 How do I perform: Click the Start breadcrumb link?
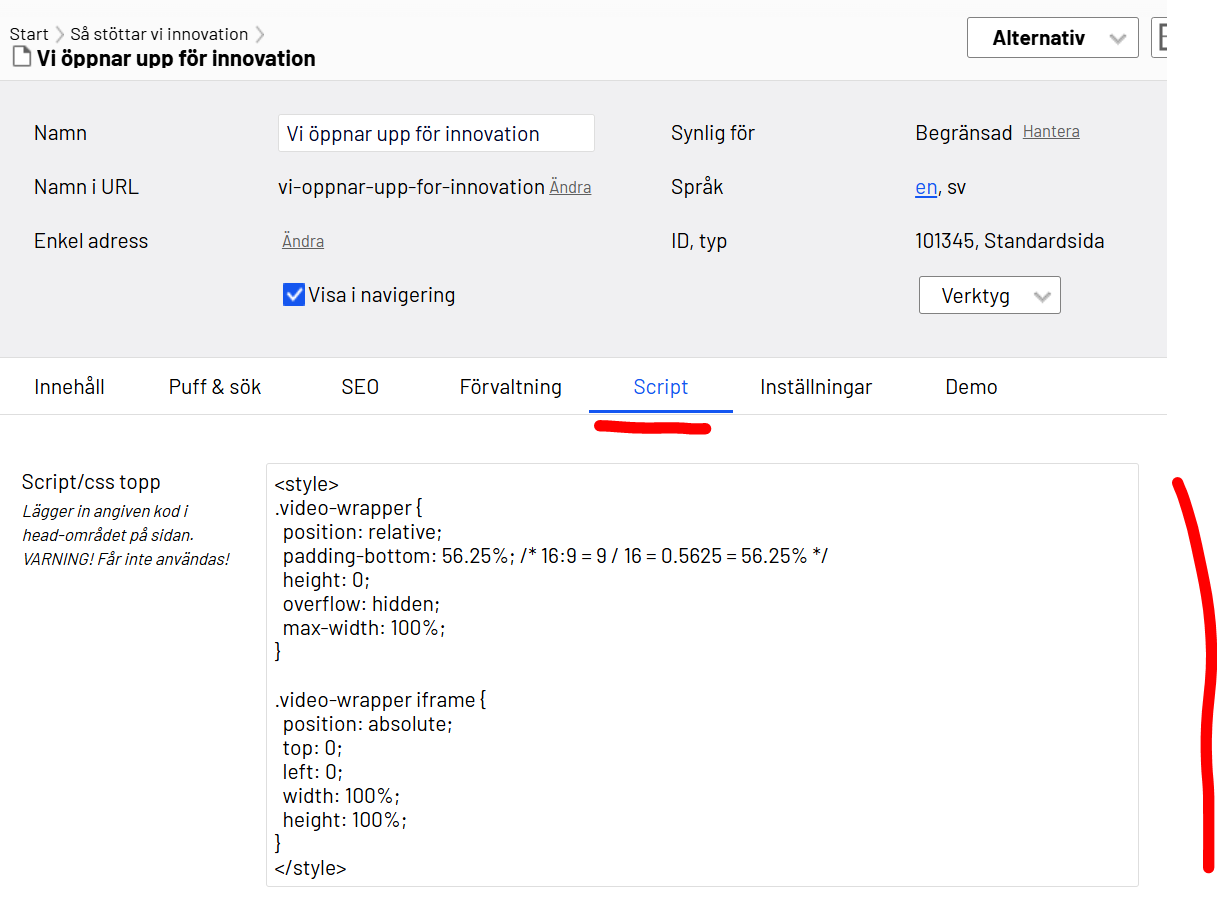point(29,34)
